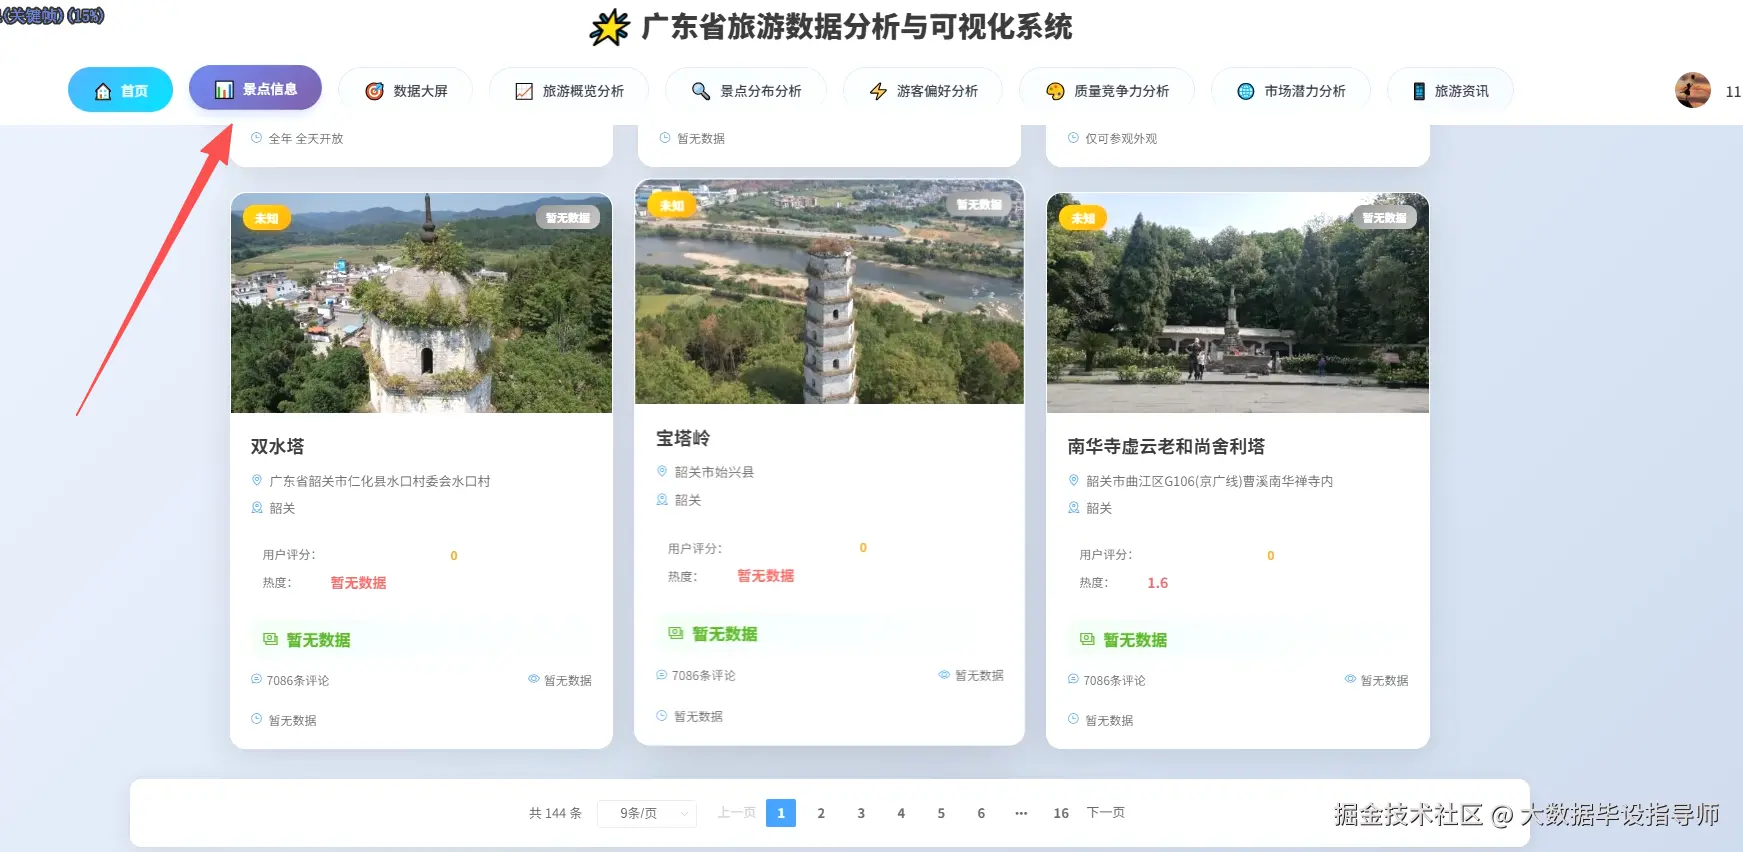
Task: Go to pagination page 4
Action: tap(901, 813)
